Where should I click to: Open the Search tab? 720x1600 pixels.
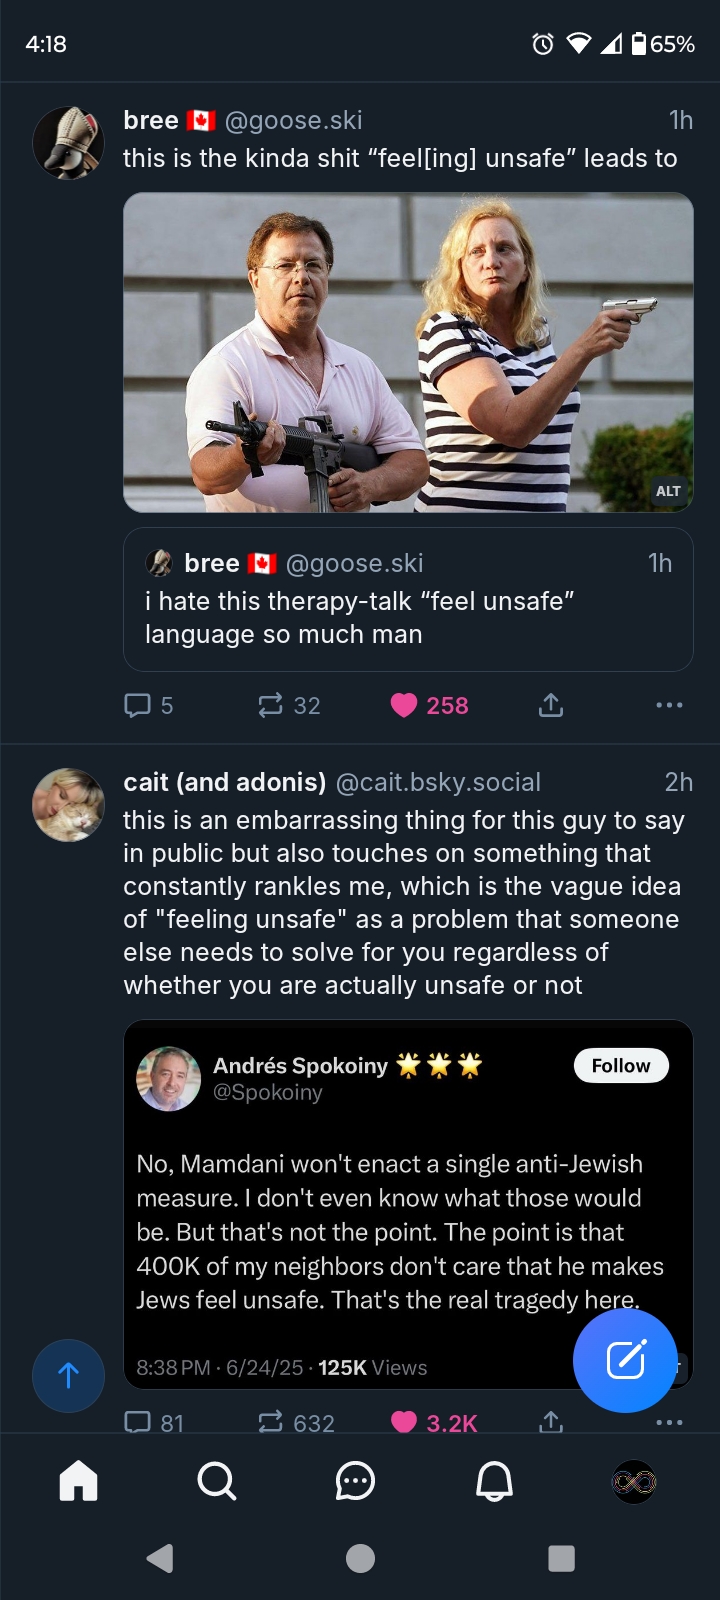pos(216,1481)
